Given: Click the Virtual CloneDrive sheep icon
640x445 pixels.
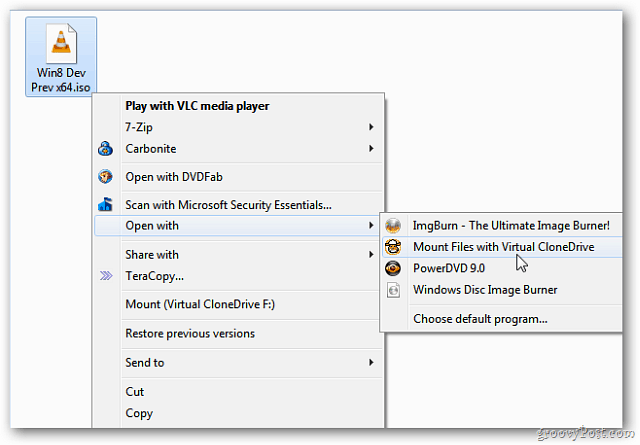Looking at the screenshot, I should pyautogui.click(x=393, y=247).
